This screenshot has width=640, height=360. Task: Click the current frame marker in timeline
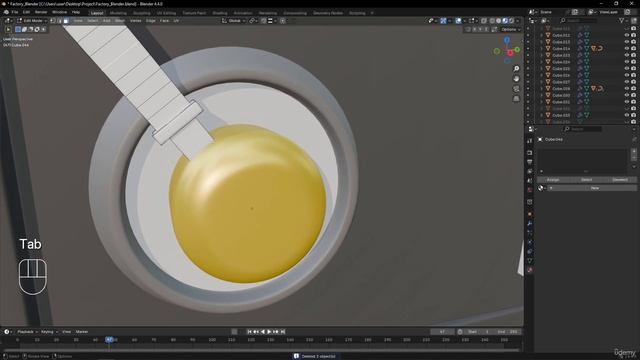coord(109,340)
